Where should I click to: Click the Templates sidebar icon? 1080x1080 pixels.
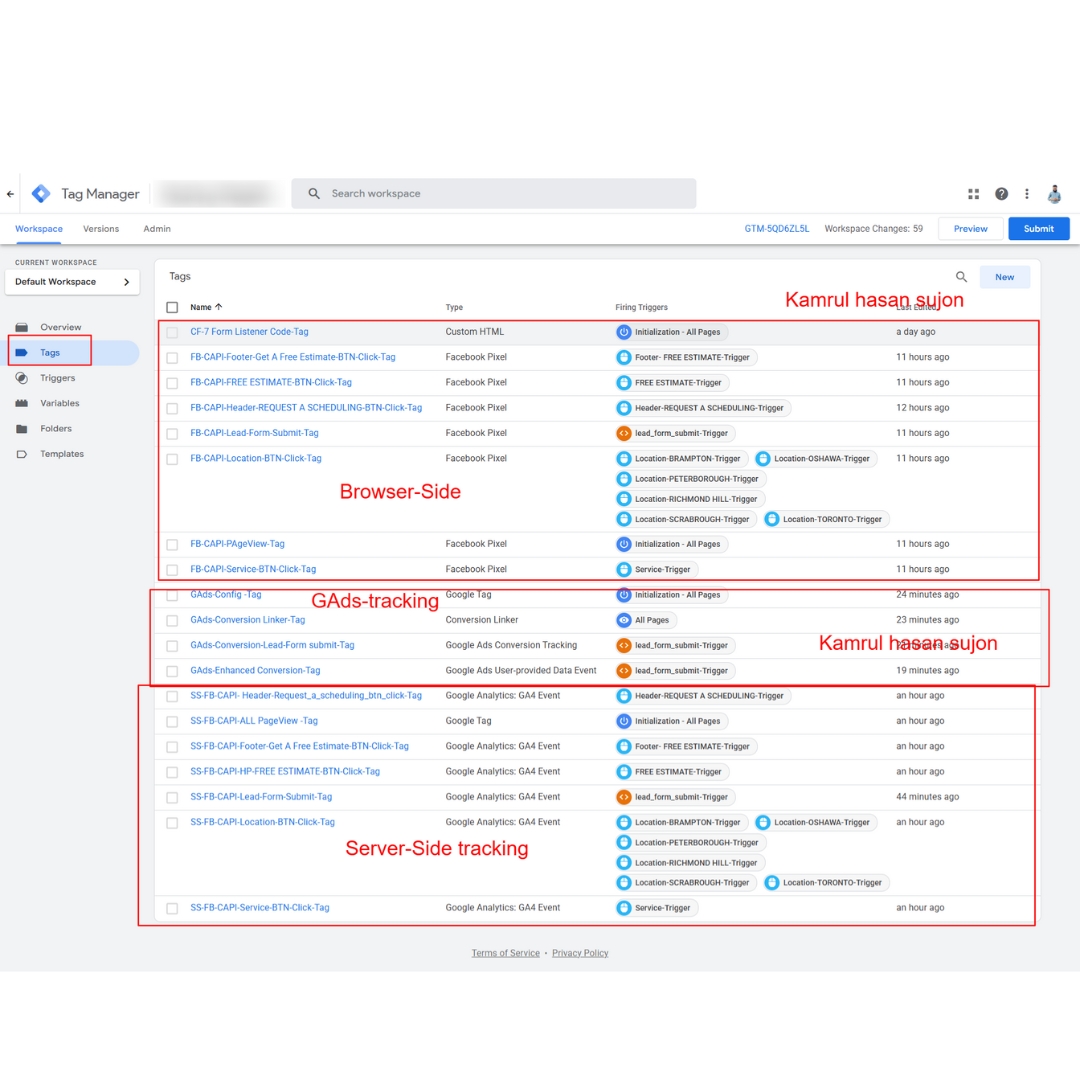22,454
